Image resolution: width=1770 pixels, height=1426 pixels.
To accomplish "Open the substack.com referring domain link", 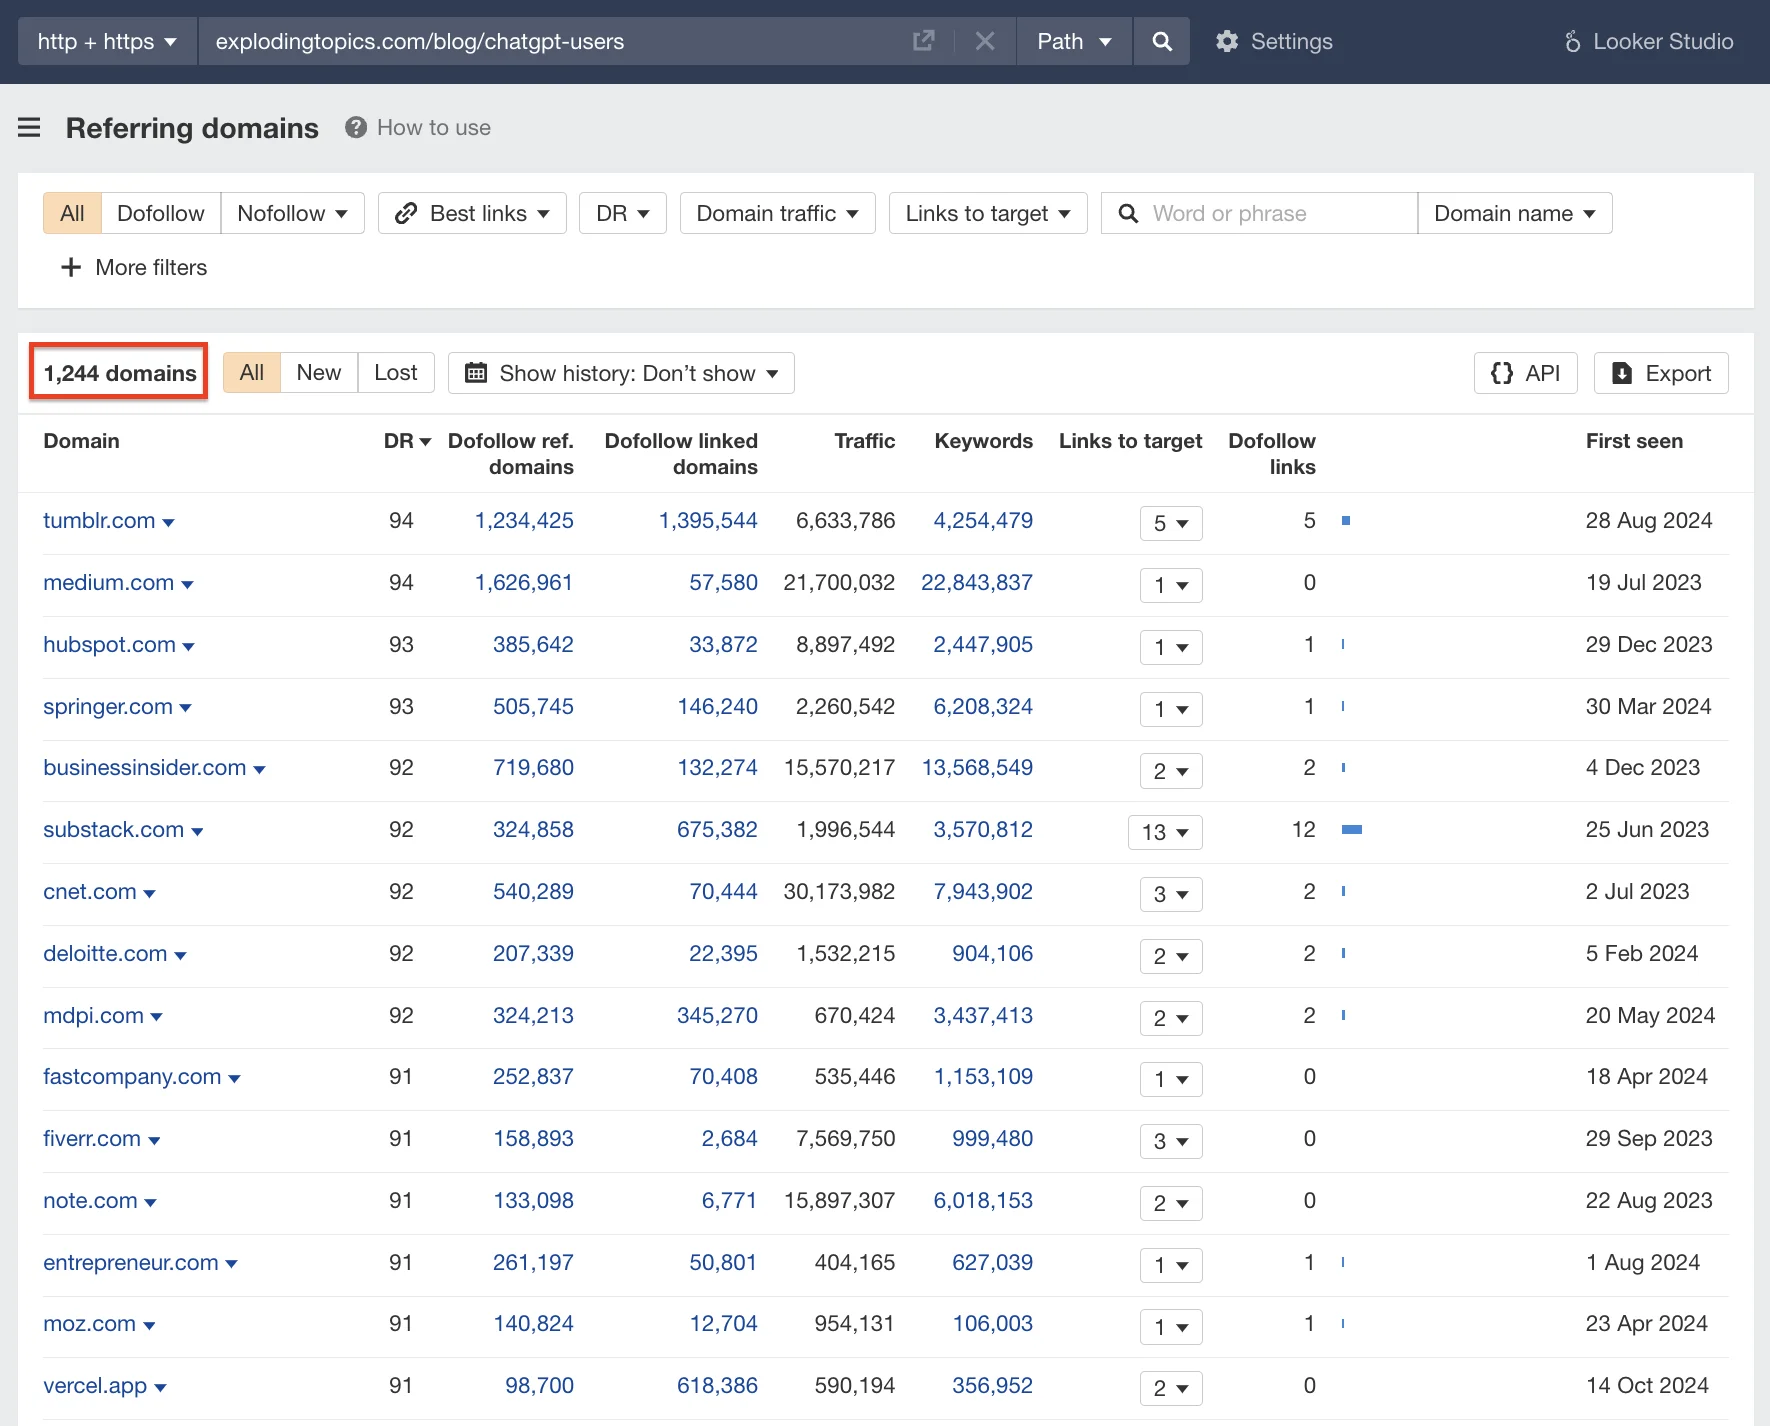I will (x=114, y=829).
